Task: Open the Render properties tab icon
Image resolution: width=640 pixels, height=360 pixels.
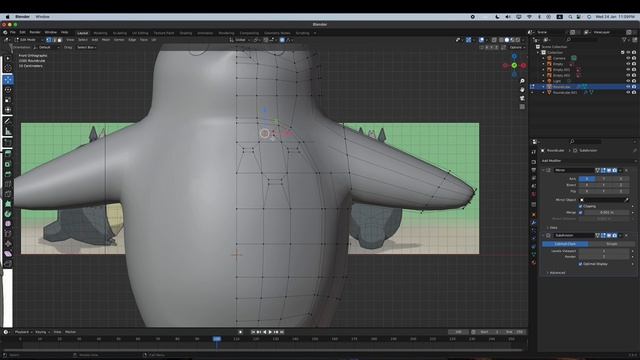Action: (533, 162)
